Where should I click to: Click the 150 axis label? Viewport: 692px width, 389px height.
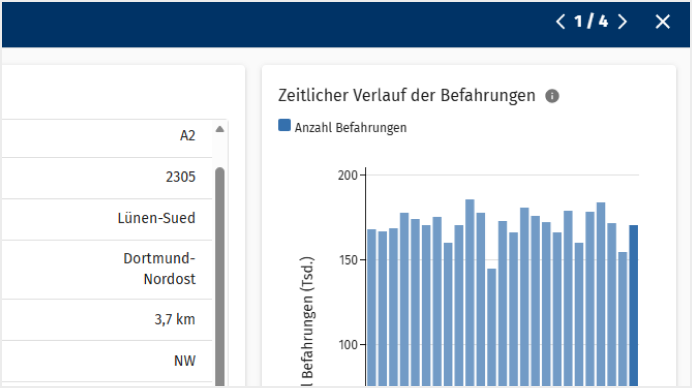tap(347, 260)
